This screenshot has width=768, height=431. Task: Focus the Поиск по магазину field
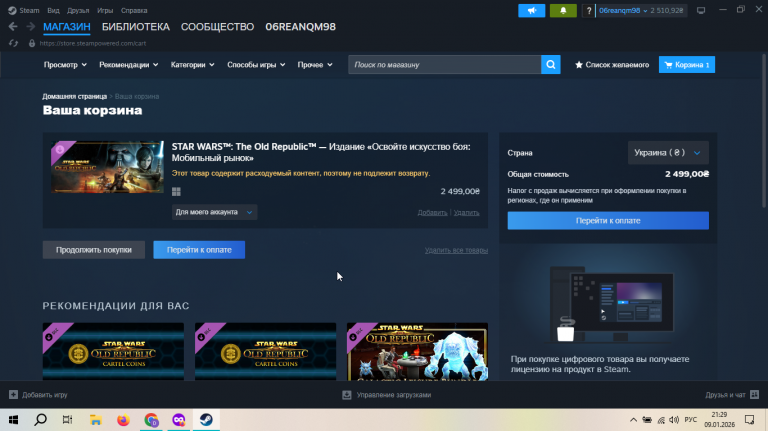point(444,65)
